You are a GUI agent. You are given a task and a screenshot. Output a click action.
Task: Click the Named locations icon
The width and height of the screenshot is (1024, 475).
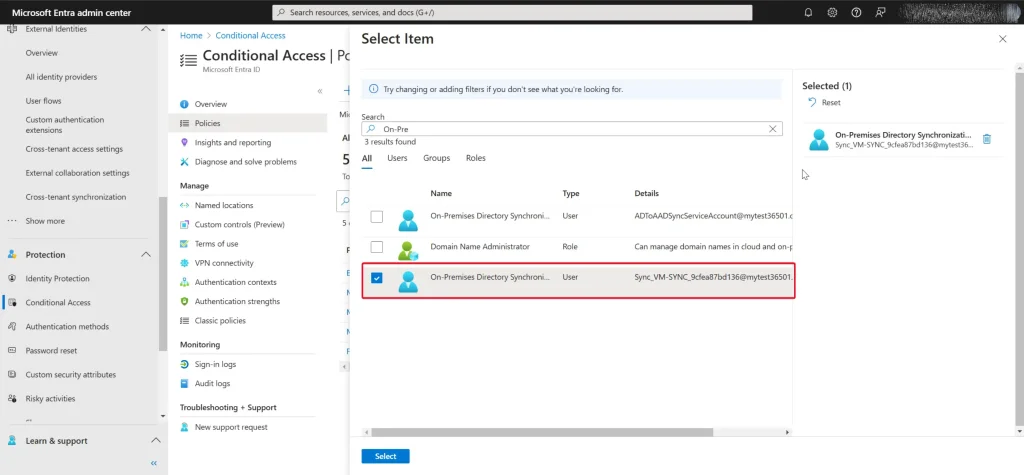click(184, 205)
